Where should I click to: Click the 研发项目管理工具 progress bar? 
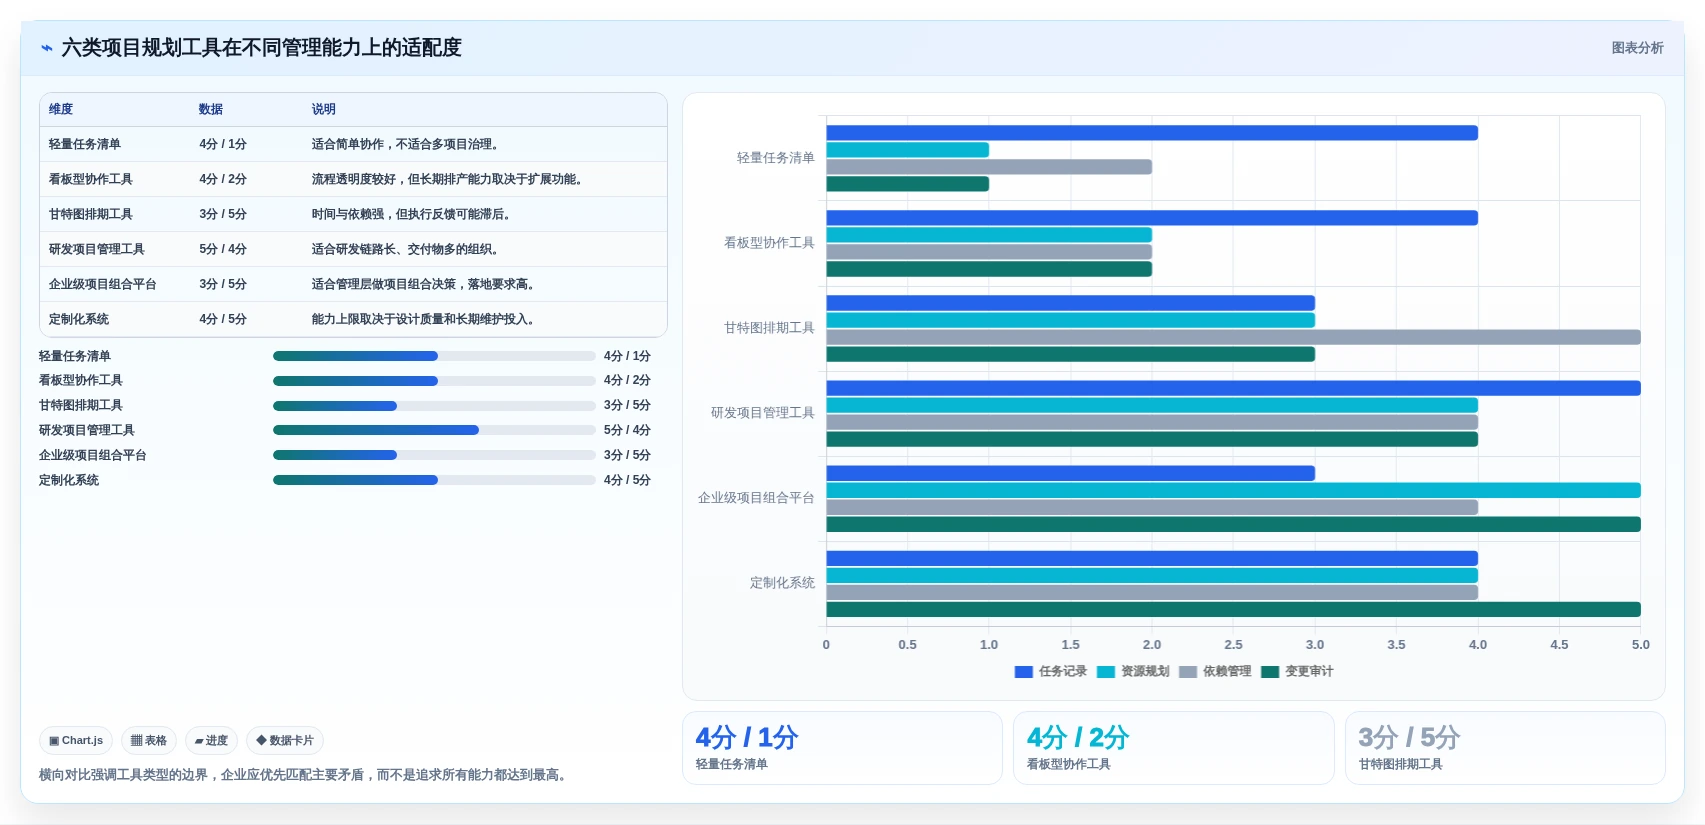pyautogui.click(x=434, y=430)
